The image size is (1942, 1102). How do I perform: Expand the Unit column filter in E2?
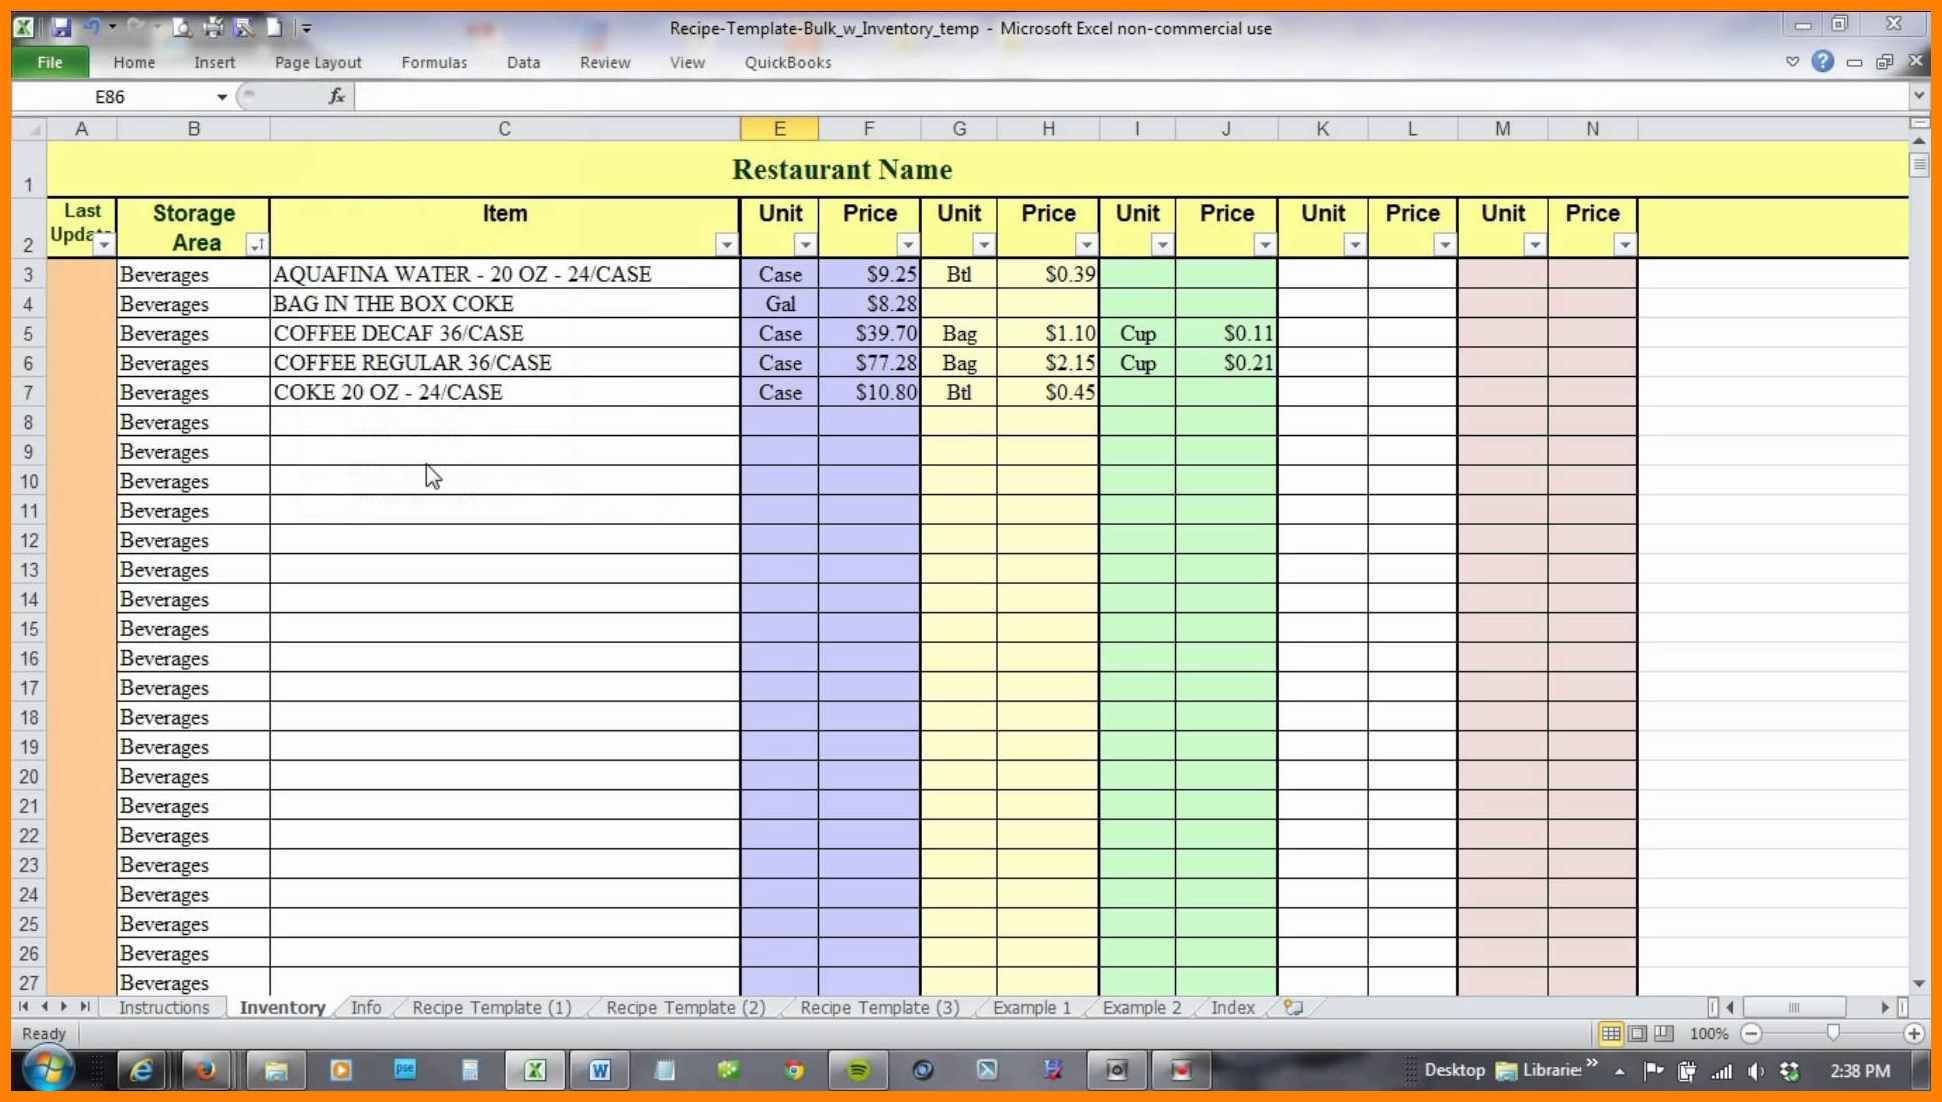(x=804, y=244)
